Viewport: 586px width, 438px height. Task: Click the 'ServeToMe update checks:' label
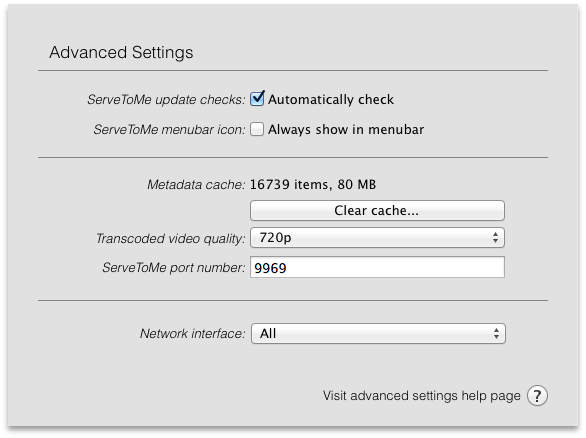[x=166, y=100]
